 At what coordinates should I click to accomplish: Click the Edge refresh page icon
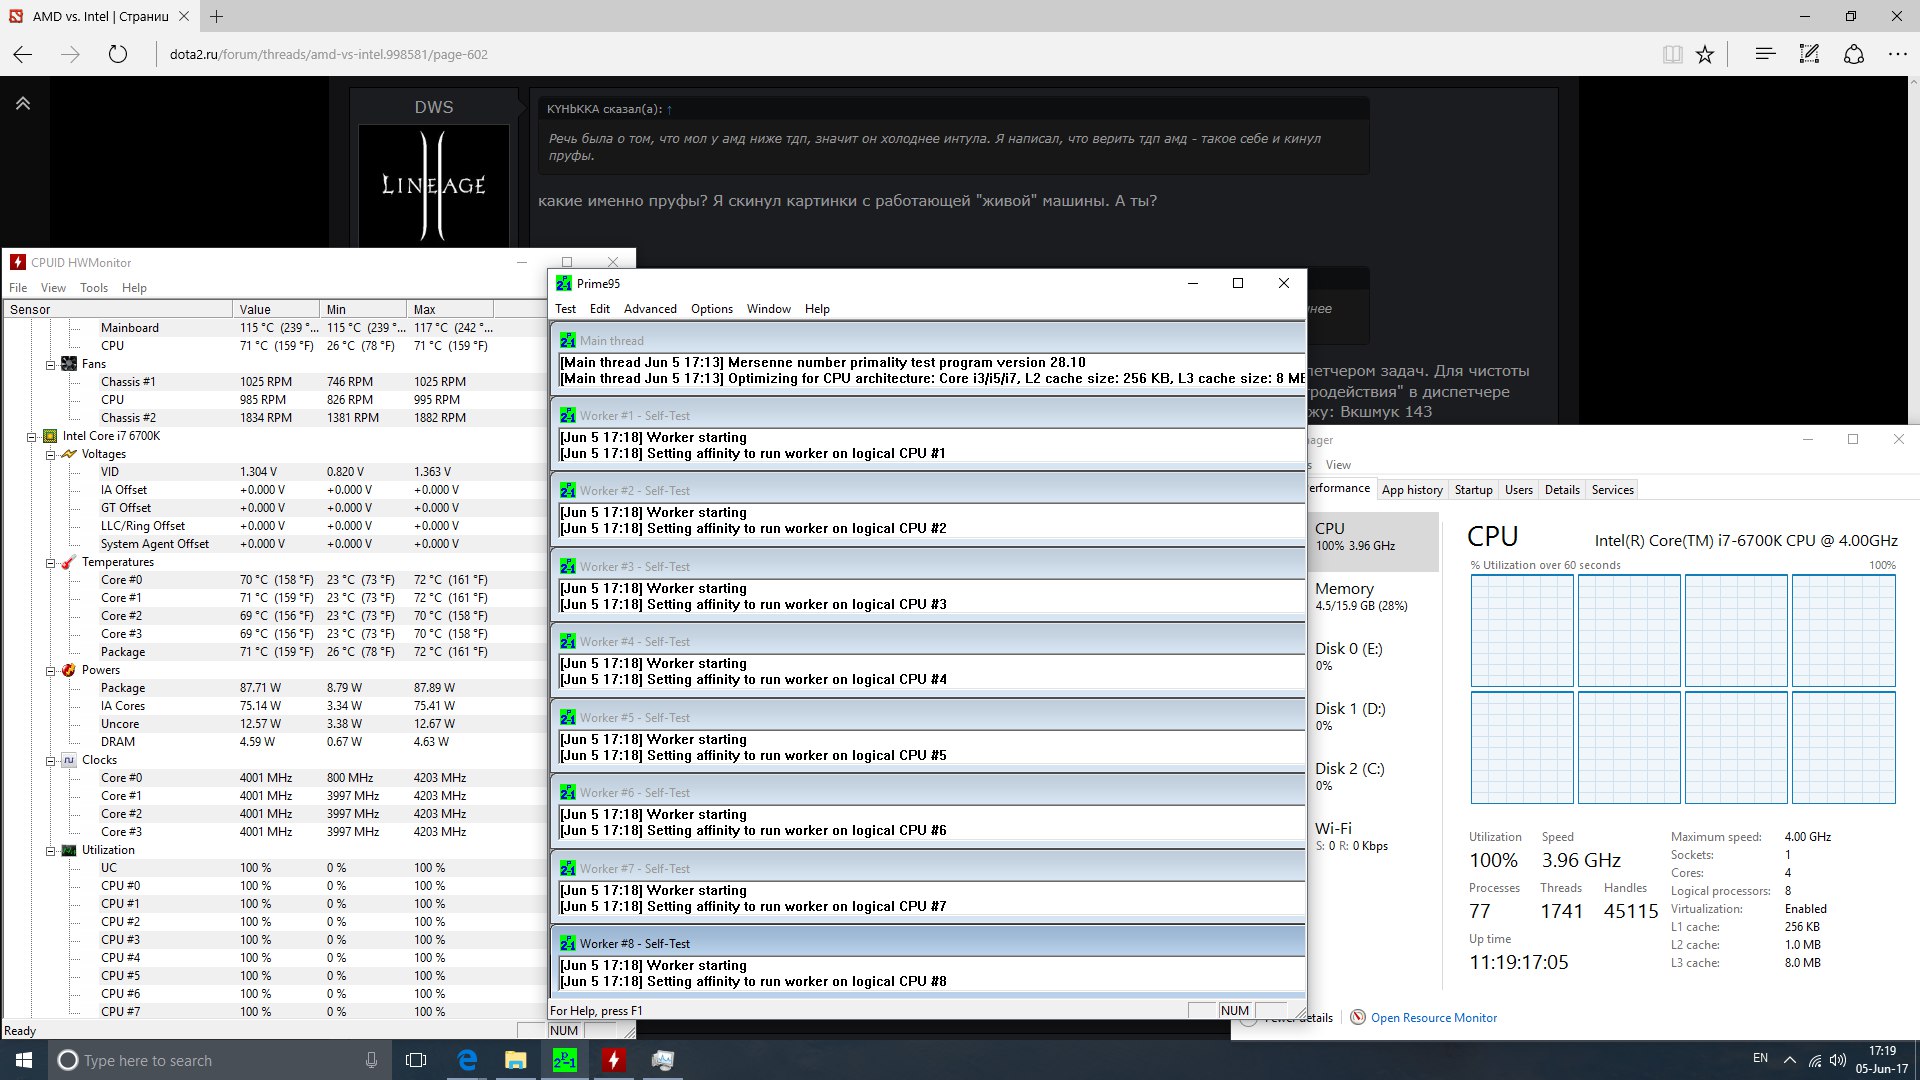click(x=118, y=54)
